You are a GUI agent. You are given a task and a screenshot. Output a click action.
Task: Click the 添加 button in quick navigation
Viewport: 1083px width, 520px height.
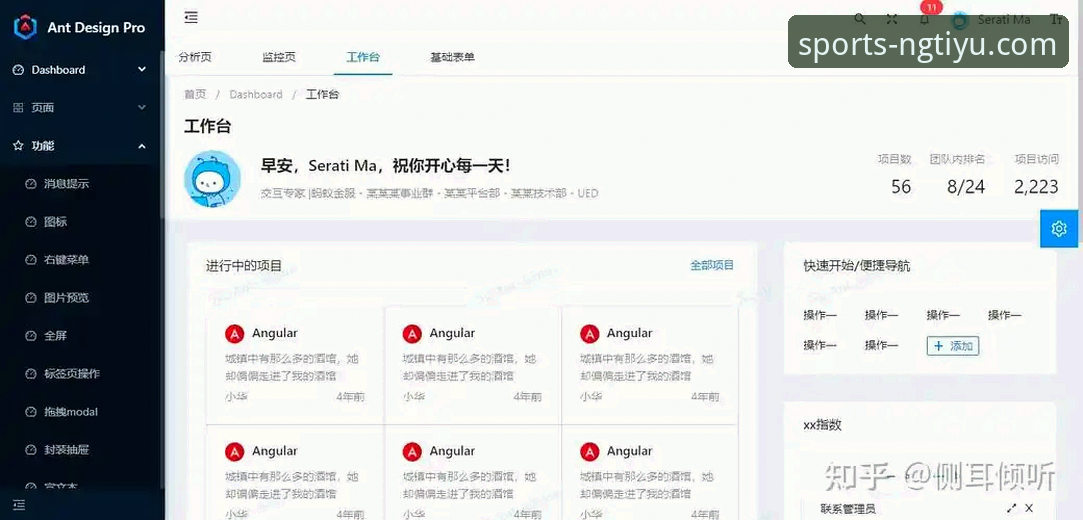pos(953,346)
